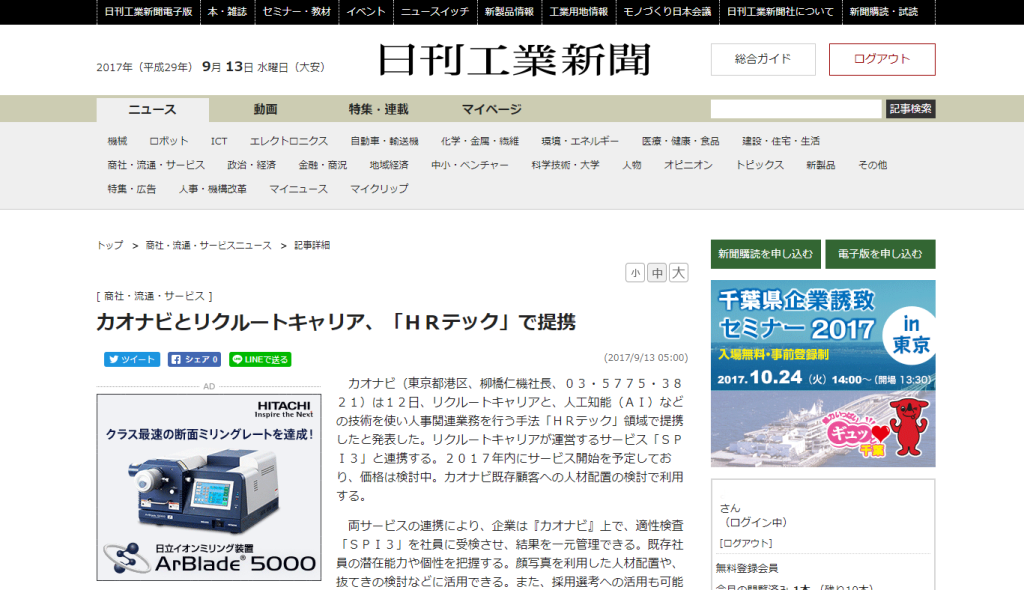Select the 人事・機構改革 category
1024x590 pixels.
(x=213, y=189)
